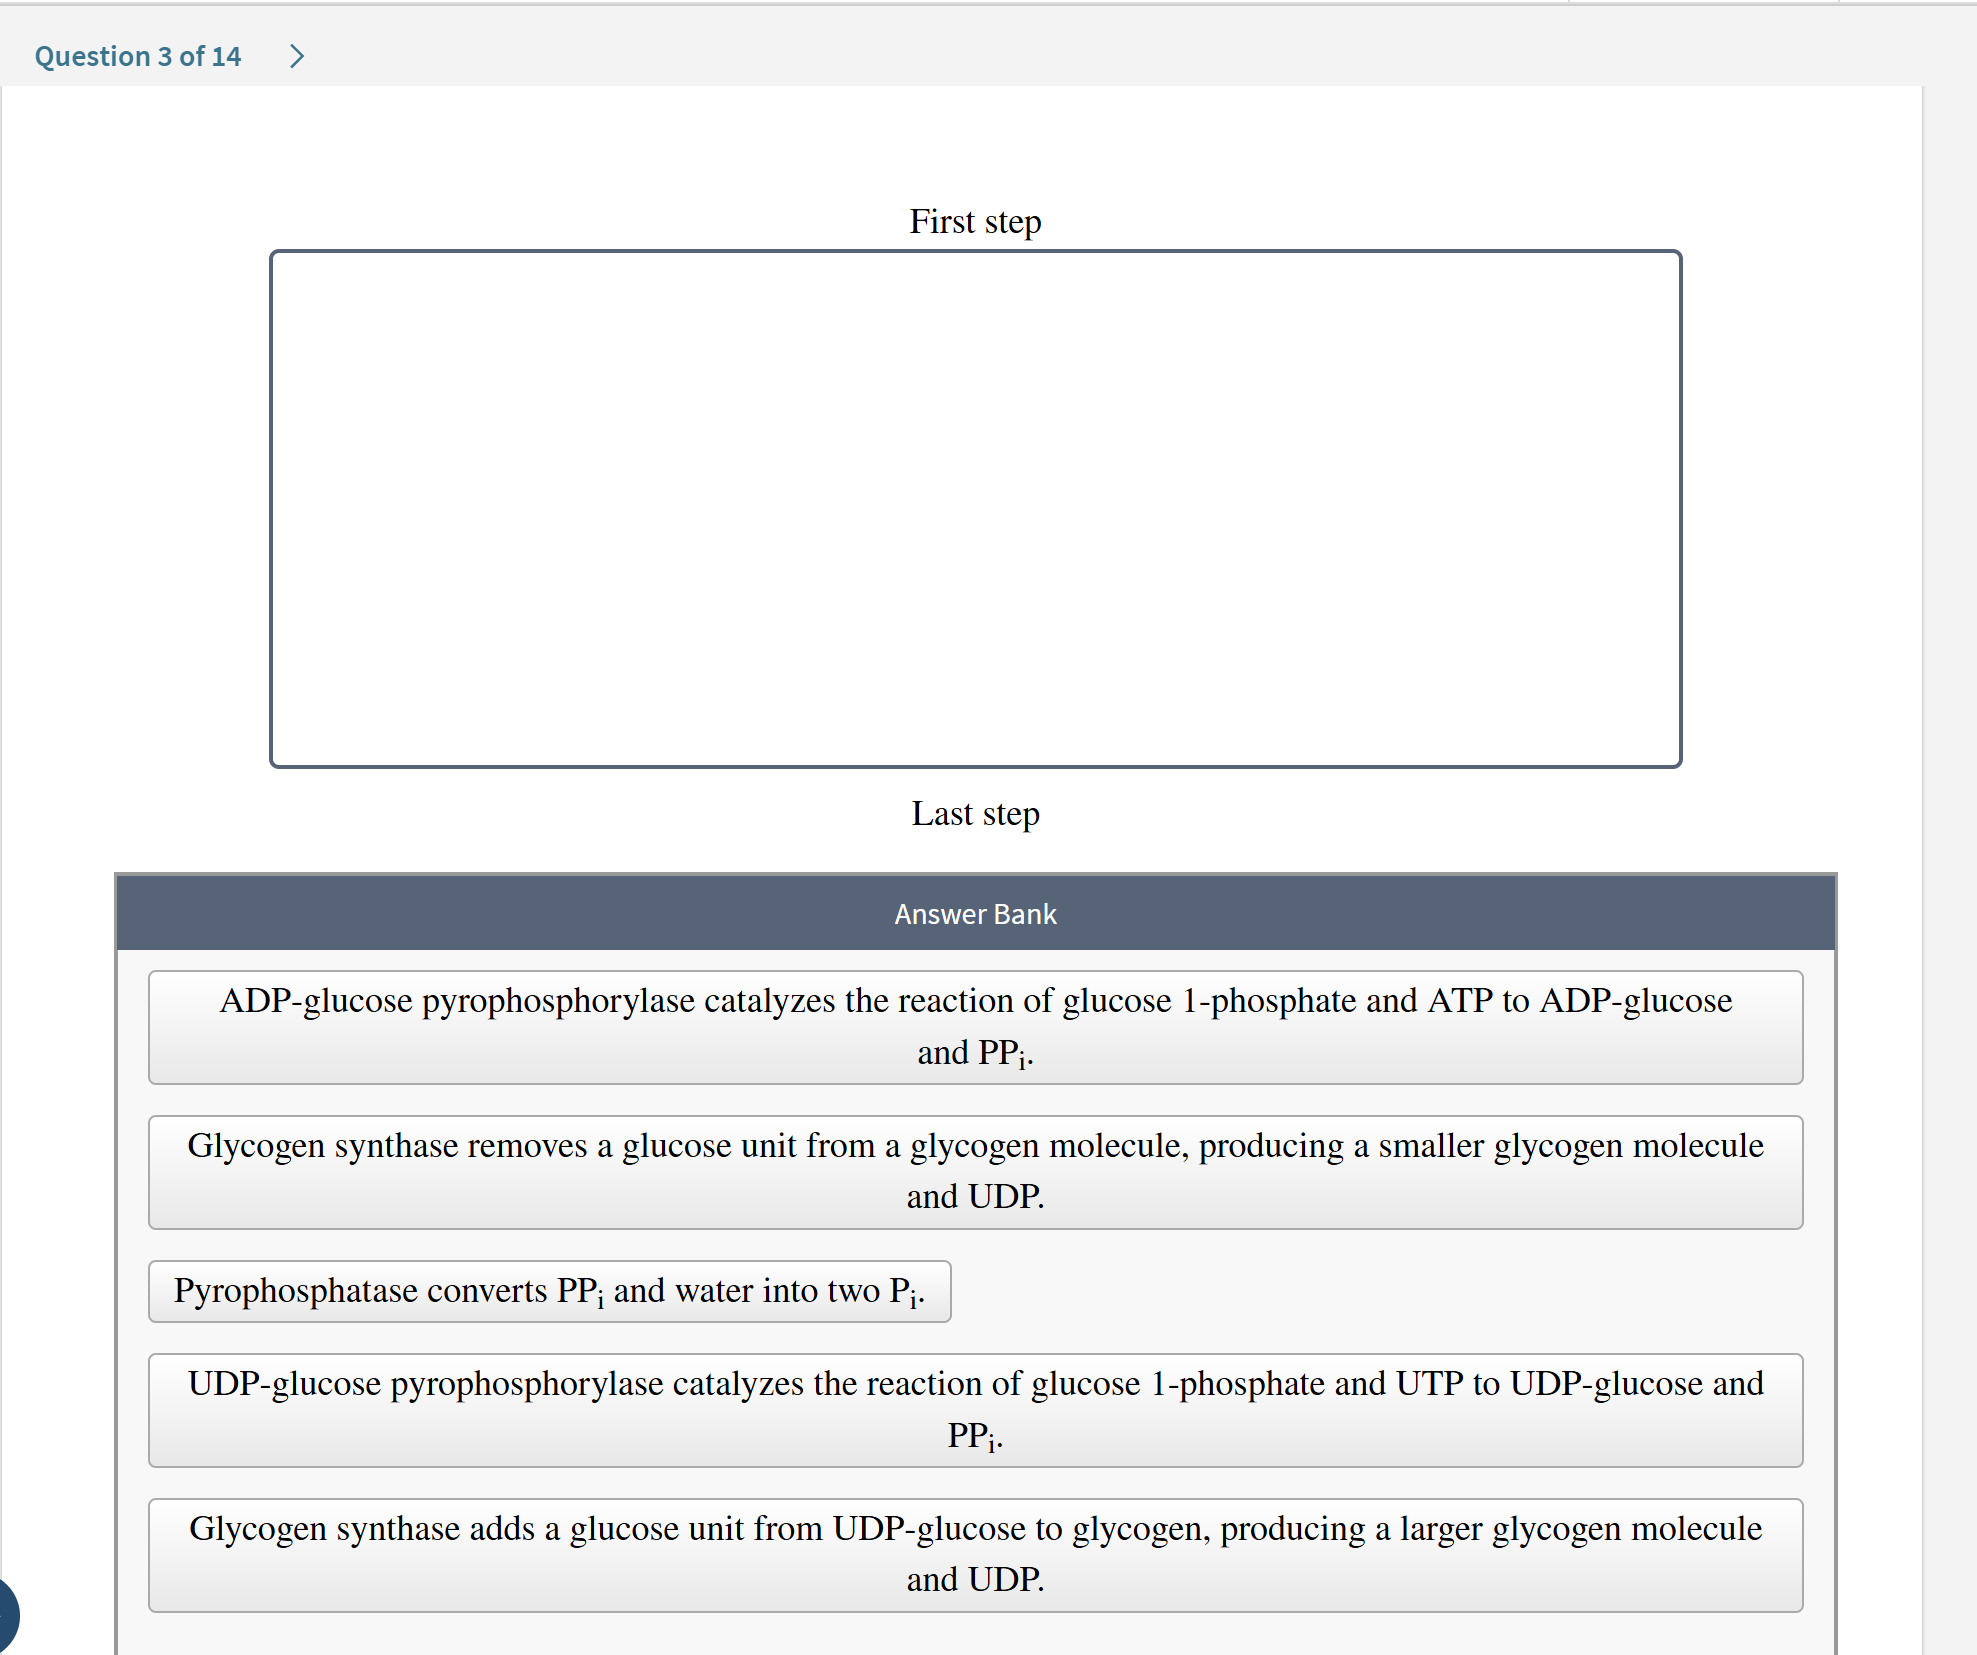Select the Pyrophosphatase converts PPi answer card

[x=549, y=1291]
